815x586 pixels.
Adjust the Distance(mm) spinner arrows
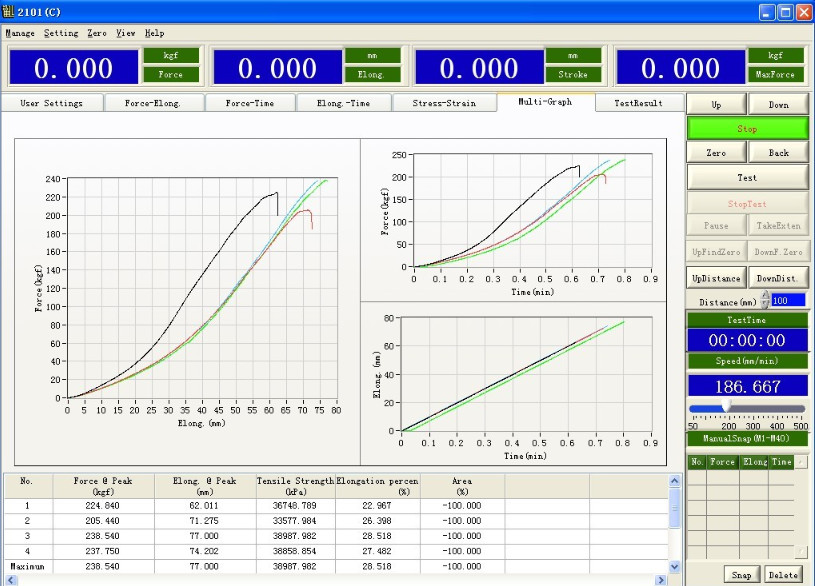[765, 300]
